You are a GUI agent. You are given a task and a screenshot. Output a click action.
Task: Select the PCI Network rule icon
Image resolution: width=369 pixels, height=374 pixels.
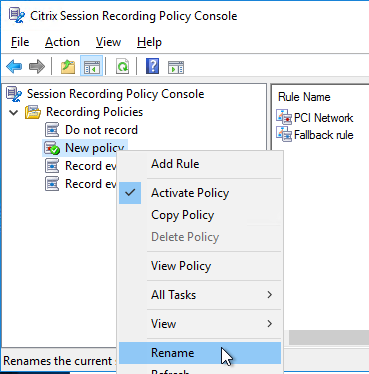284,117
